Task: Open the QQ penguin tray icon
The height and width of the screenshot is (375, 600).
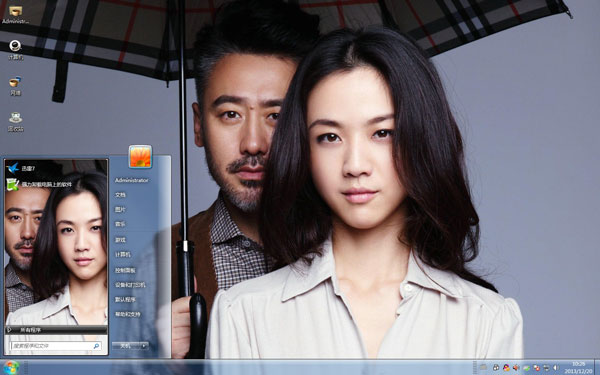Action: click(496, 368)
